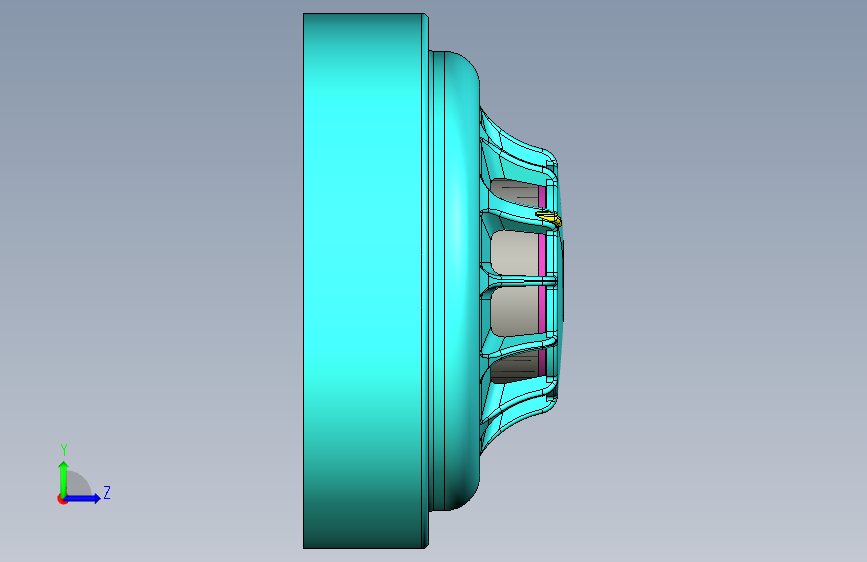Click the "Y" axis label

tap(64, 450)
